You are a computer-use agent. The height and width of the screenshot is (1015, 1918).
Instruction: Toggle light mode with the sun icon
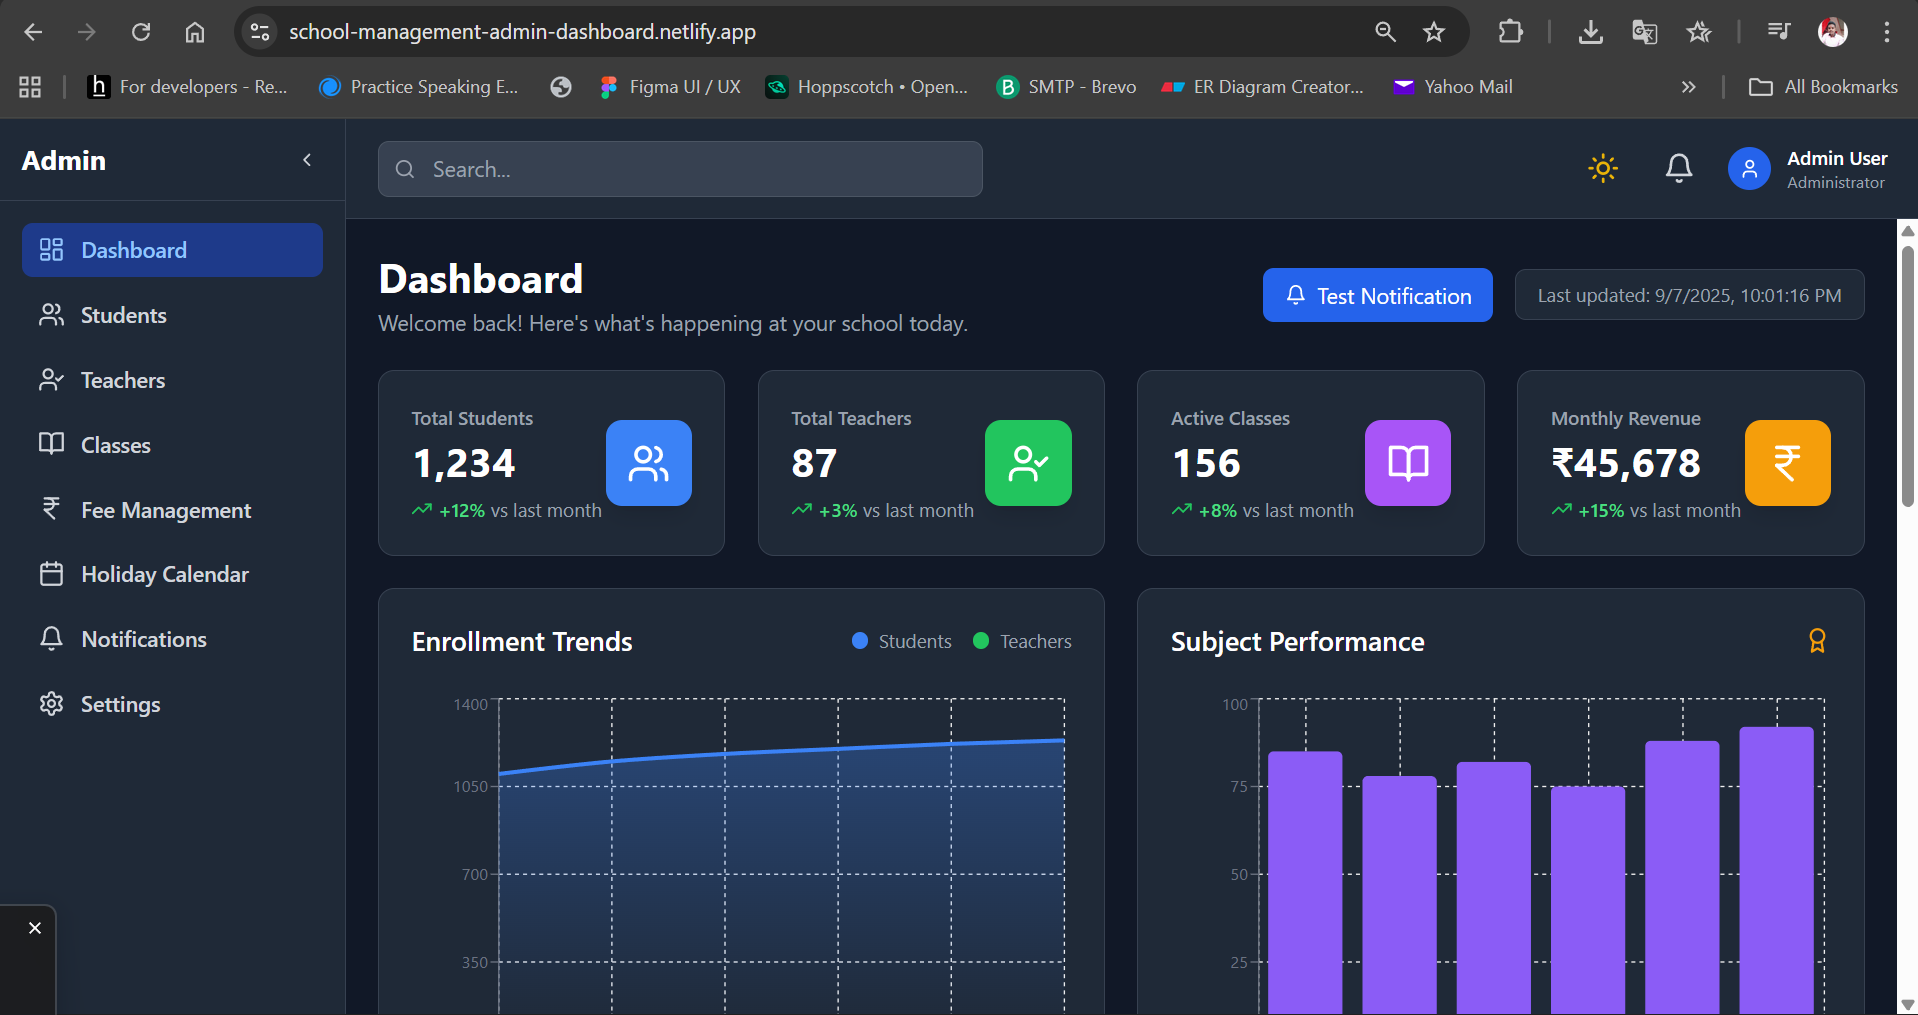click(1602, 168)
